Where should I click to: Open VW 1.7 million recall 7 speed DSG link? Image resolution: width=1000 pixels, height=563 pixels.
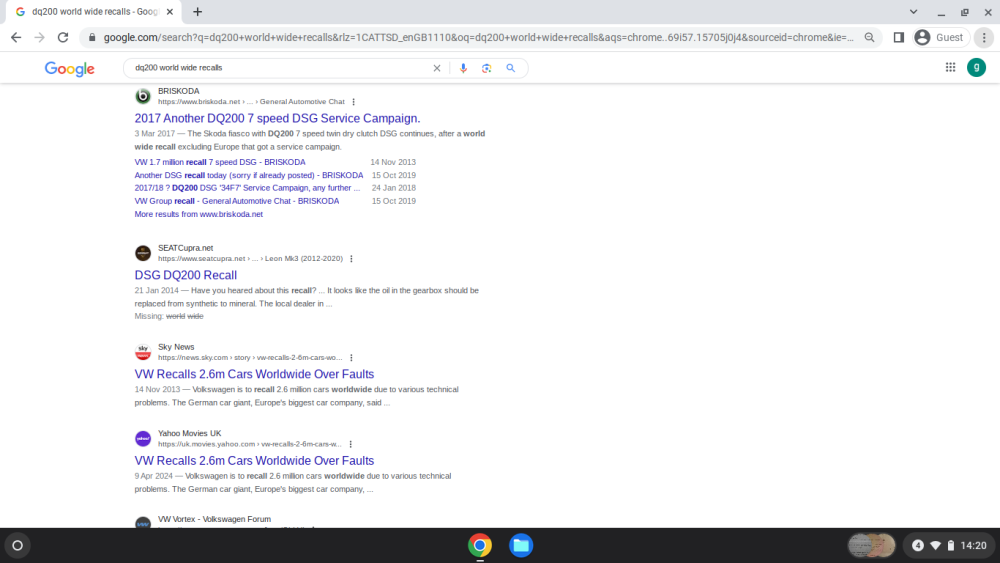(220, 162)
